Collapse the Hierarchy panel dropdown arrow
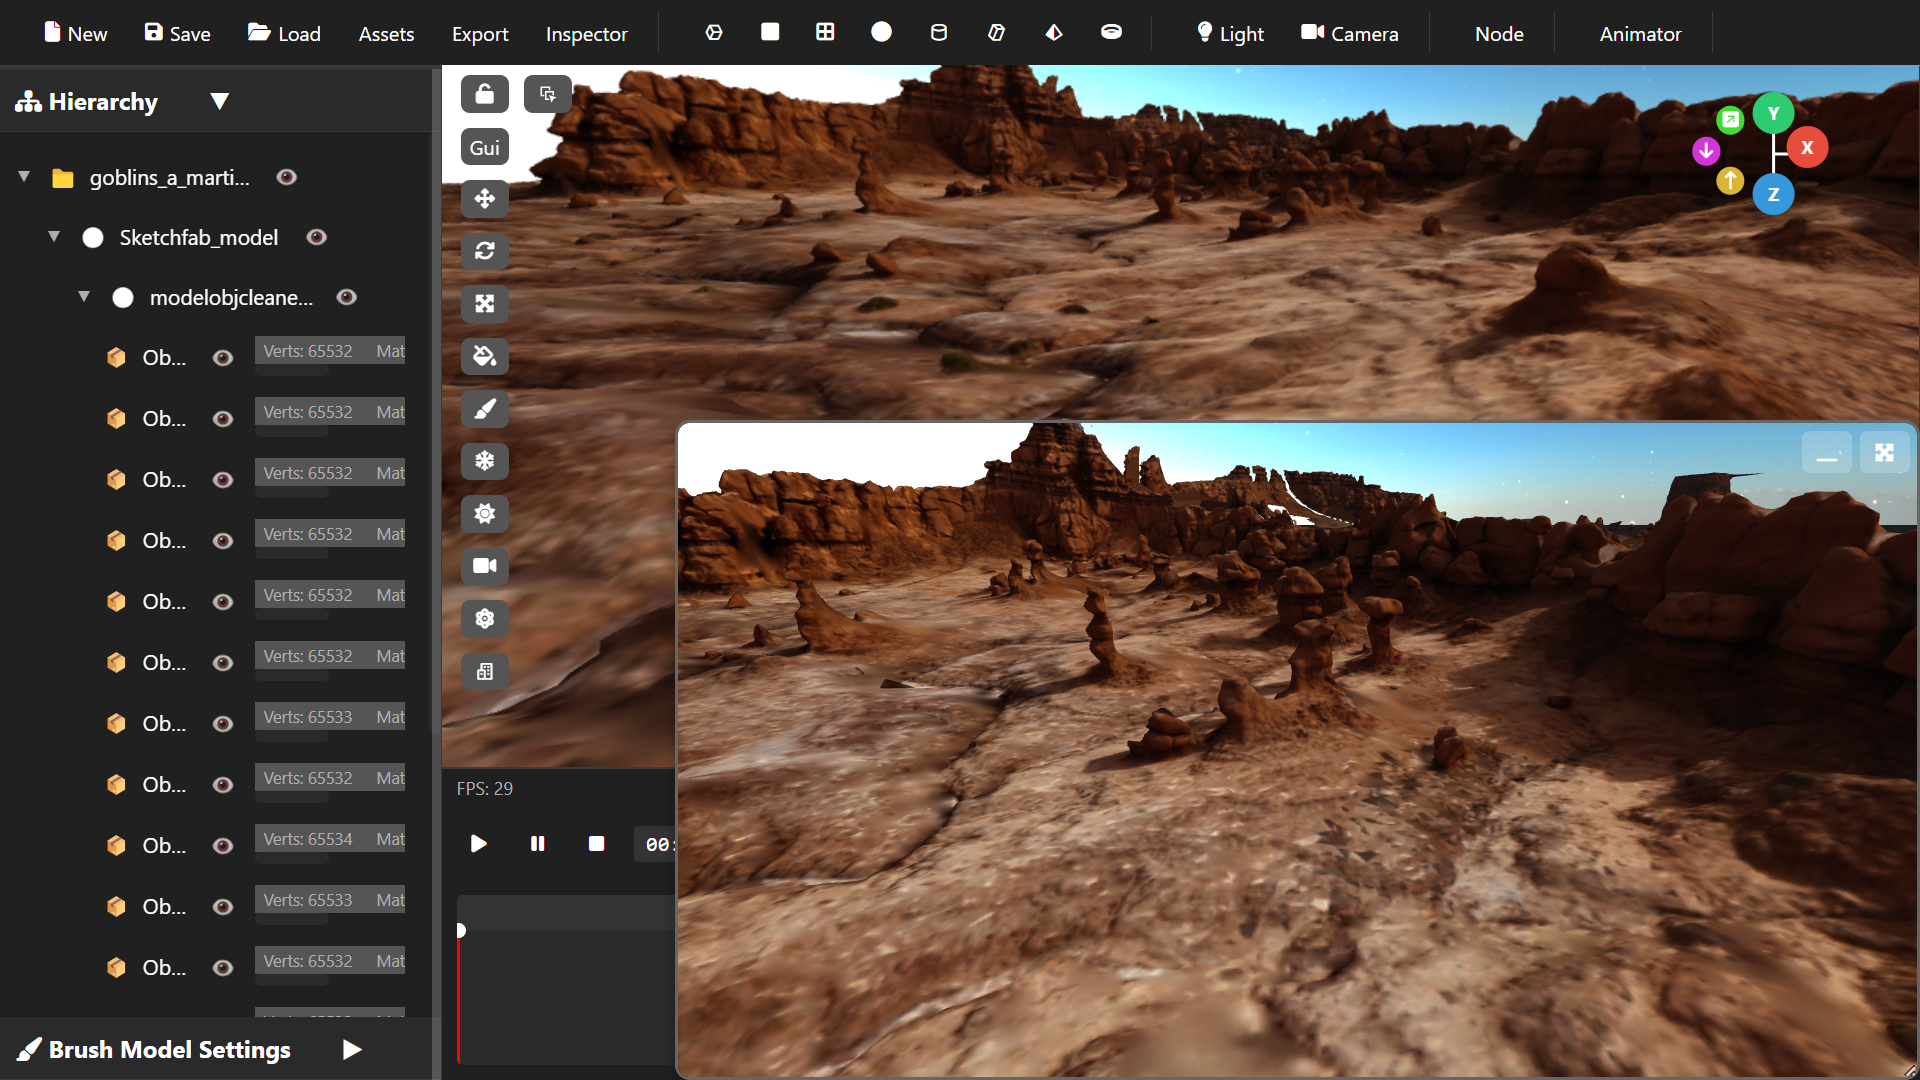 tap(220, 101)
